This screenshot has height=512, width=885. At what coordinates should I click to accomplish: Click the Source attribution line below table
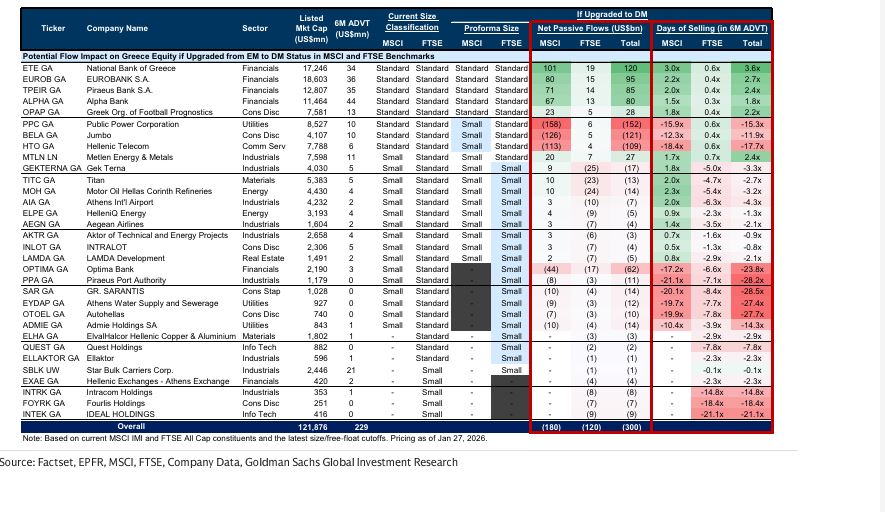tap(230, 462)
